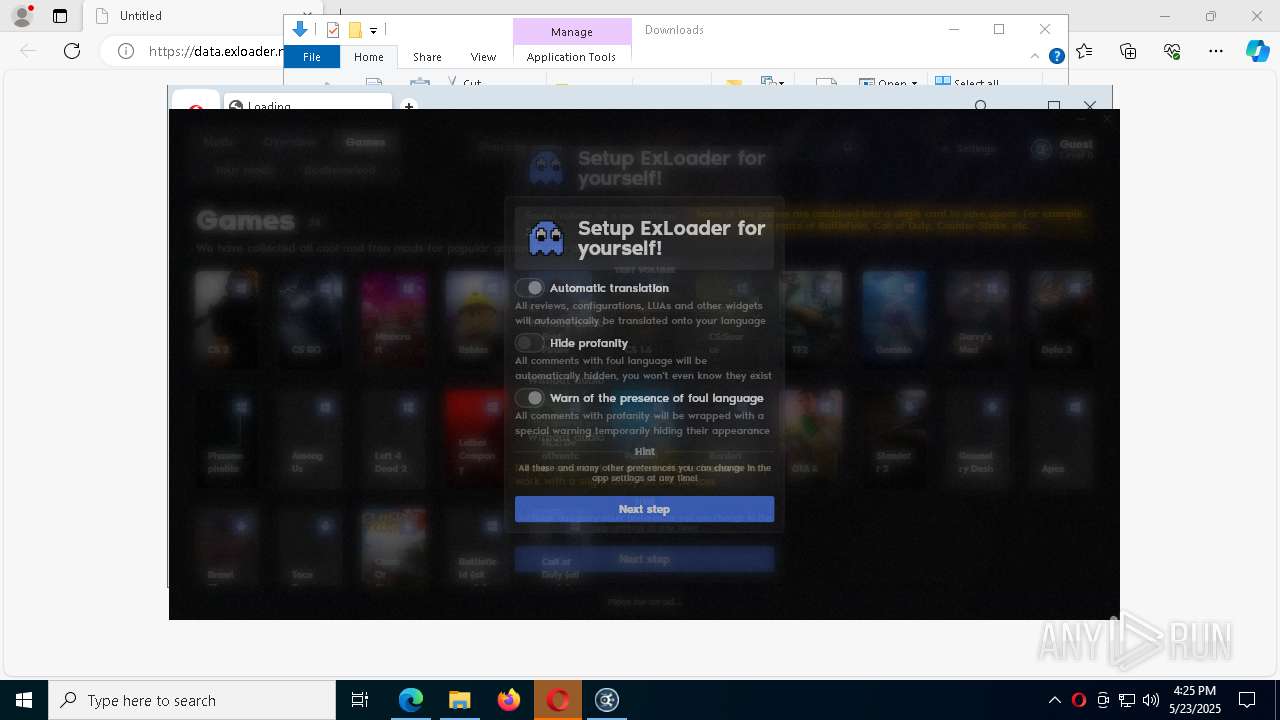Launch Firefox from taskbar
This screenshot has height=720, width=1280.
pyautogui.click(x=509, y=700)
